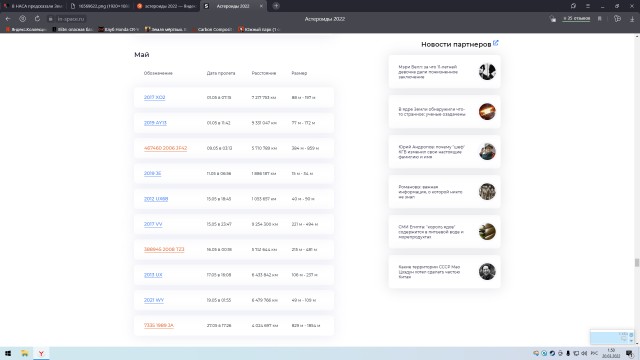Click the Расстояние column header
The image size is (640, 360).
(264, 73)
